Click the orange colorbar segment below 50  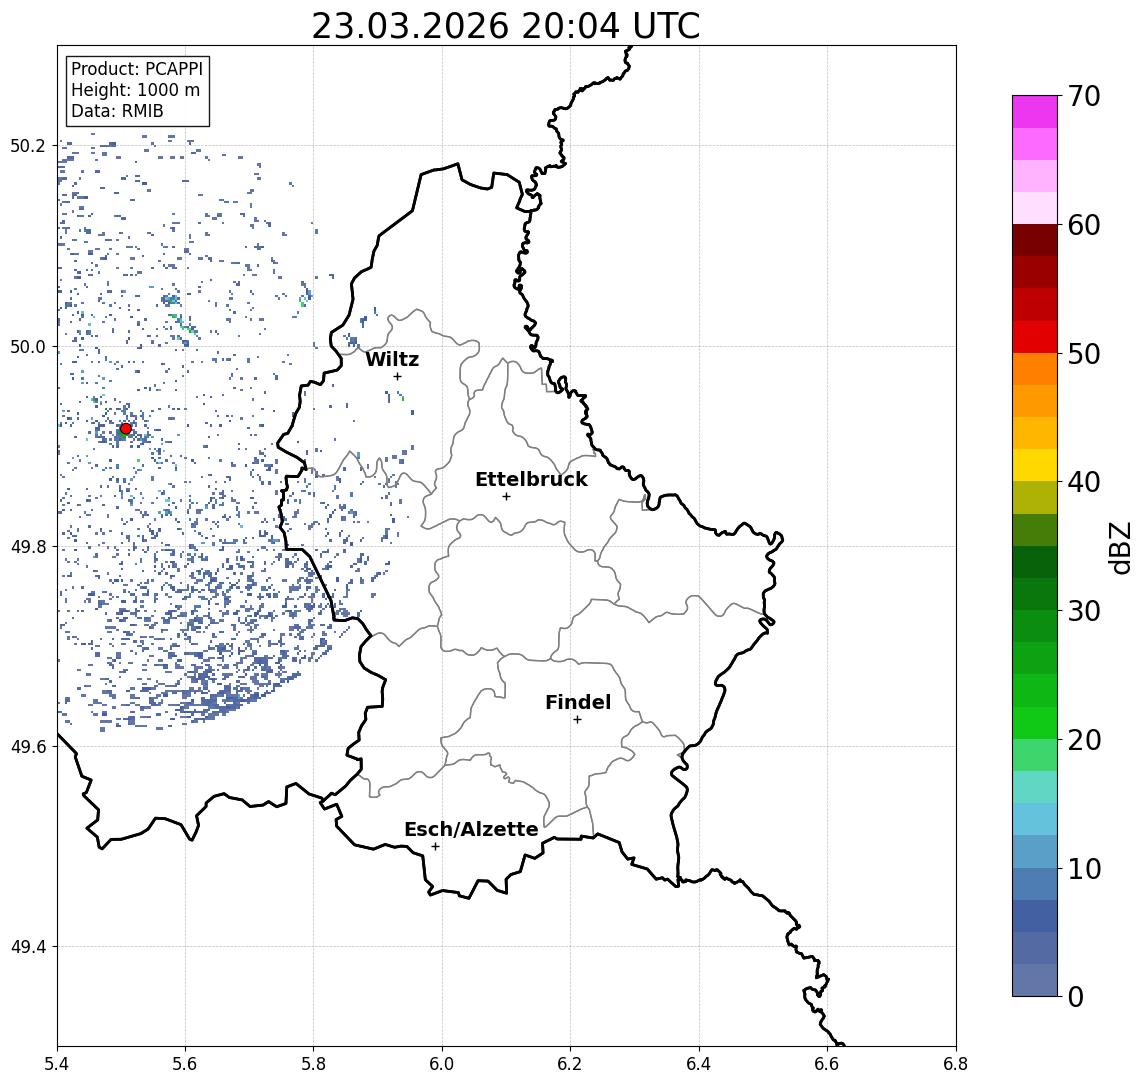1035,369
